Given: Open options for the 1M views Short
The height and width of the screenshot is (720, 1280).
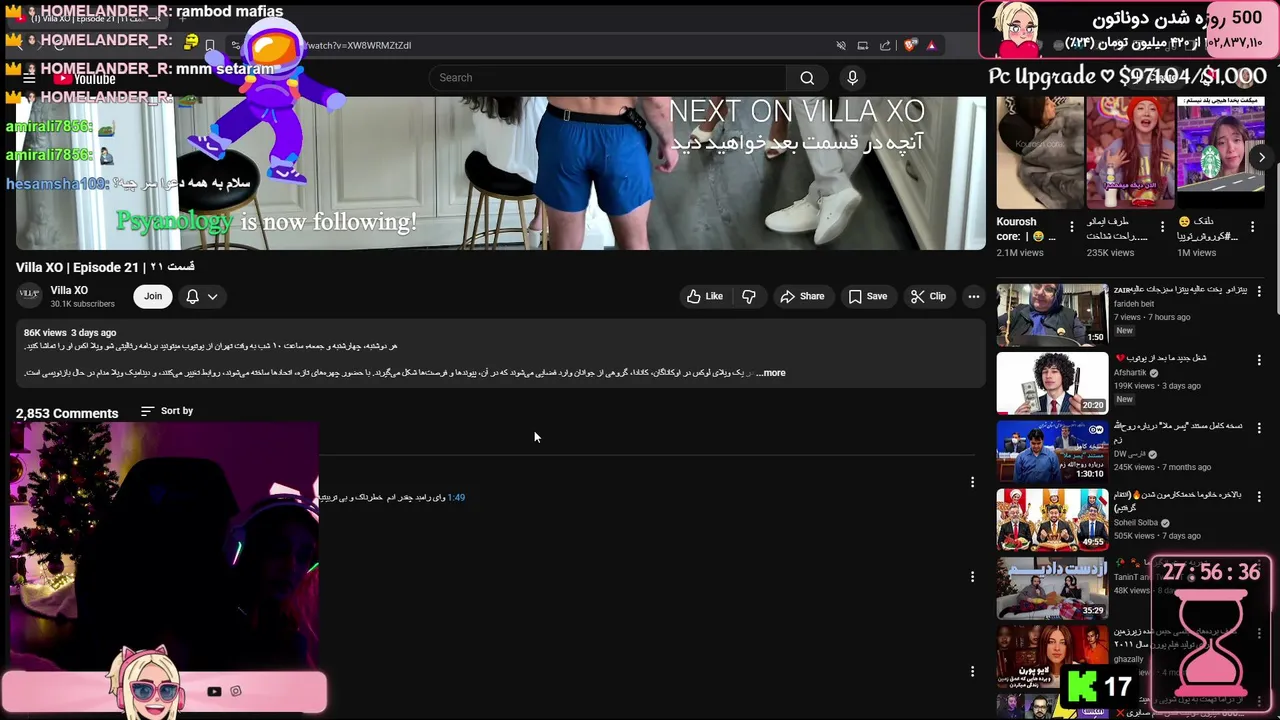Looking at the screenshot, I should [x=1252, y=227].
